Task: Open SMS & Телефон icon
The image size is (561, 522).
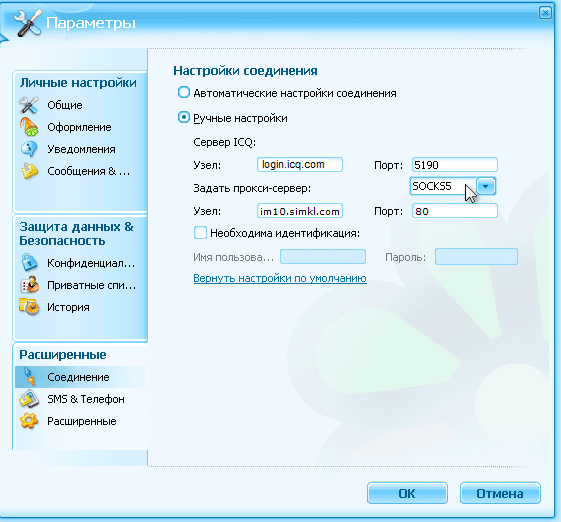Action: point(29,399)
